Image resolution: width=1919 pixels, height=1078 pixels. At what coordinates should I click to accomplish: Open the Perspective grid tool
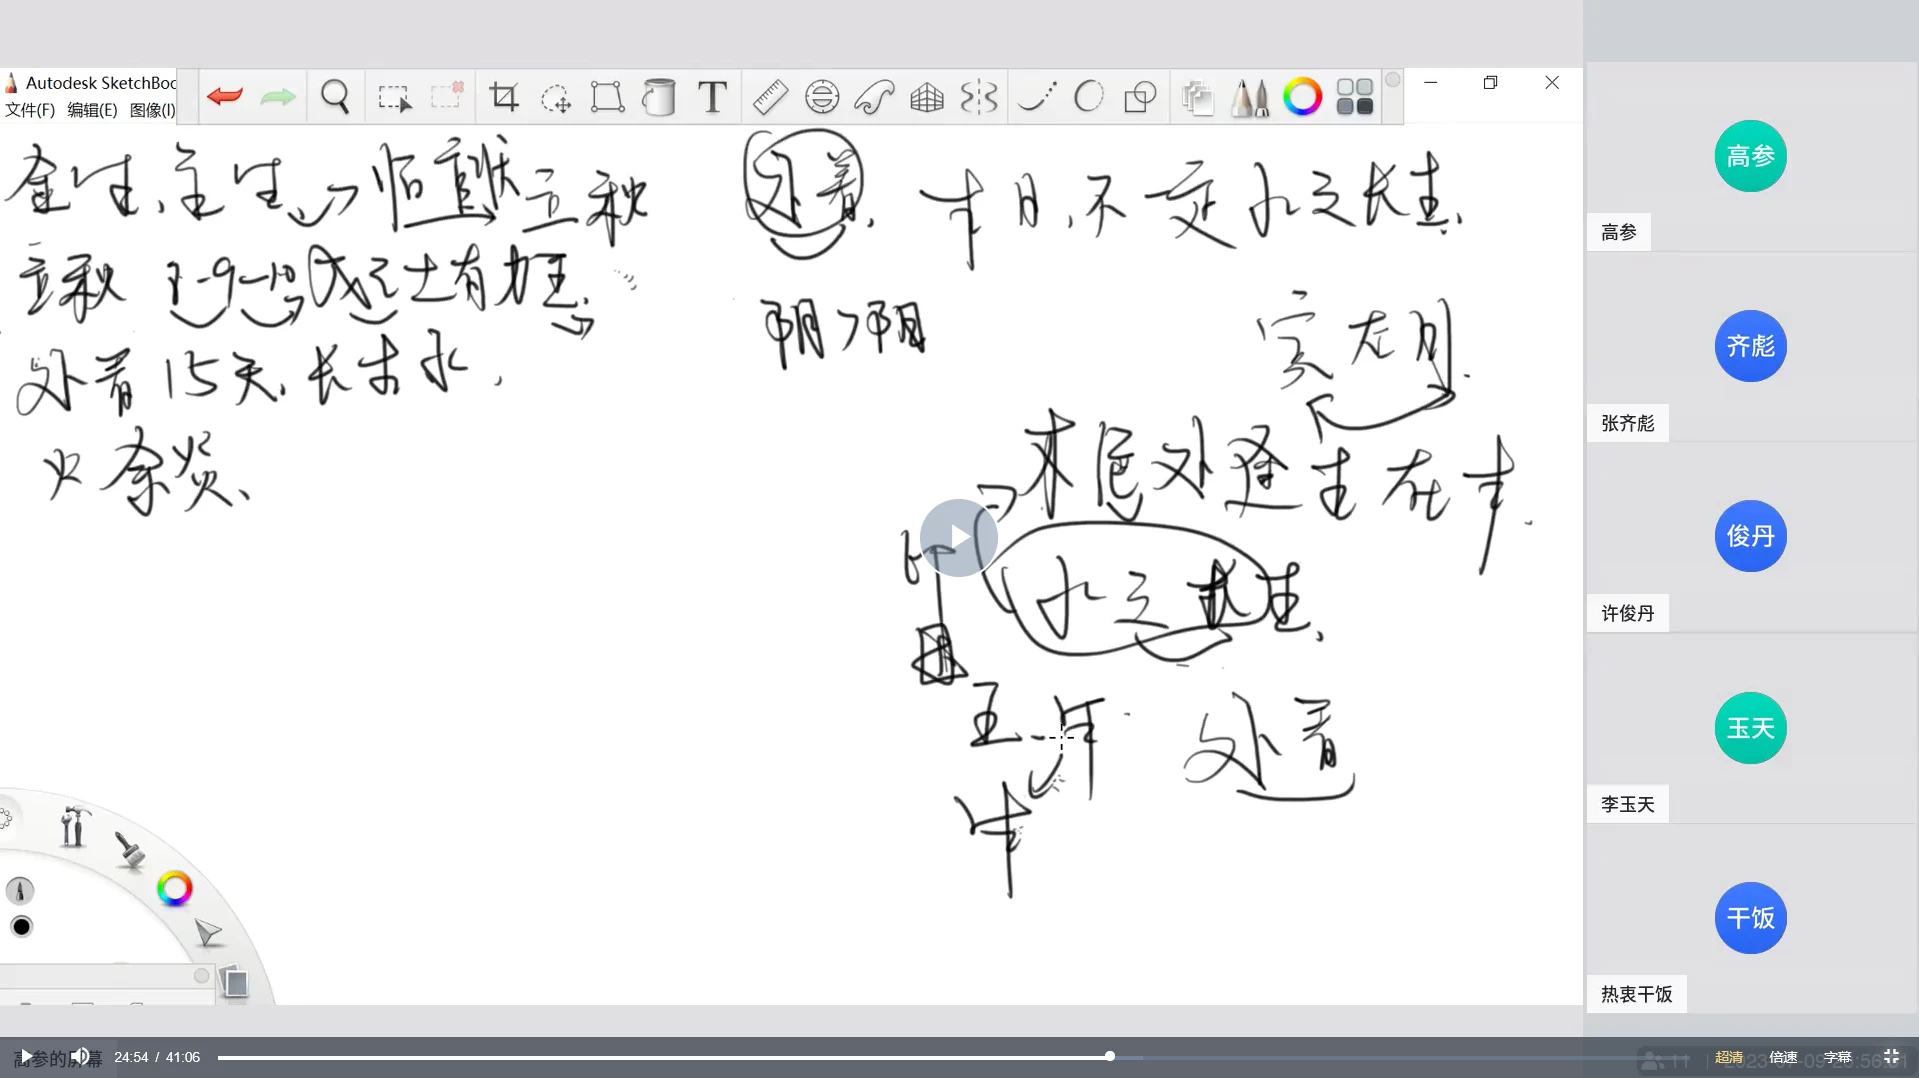[x=927, y=97]
